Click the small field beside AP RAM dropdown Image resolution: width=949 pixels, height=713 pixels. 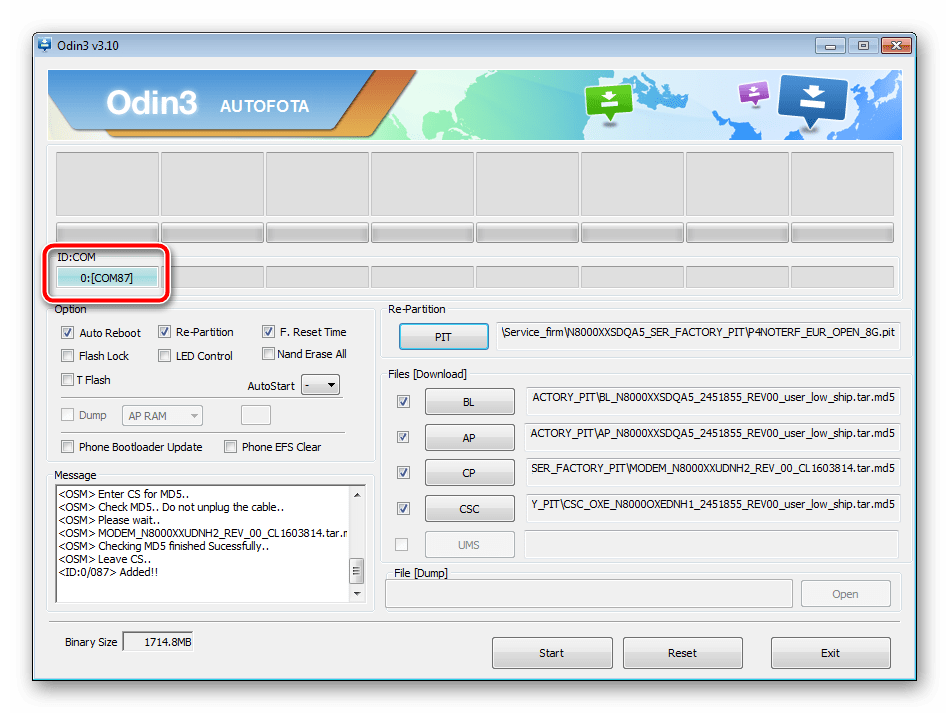point(256,415)
